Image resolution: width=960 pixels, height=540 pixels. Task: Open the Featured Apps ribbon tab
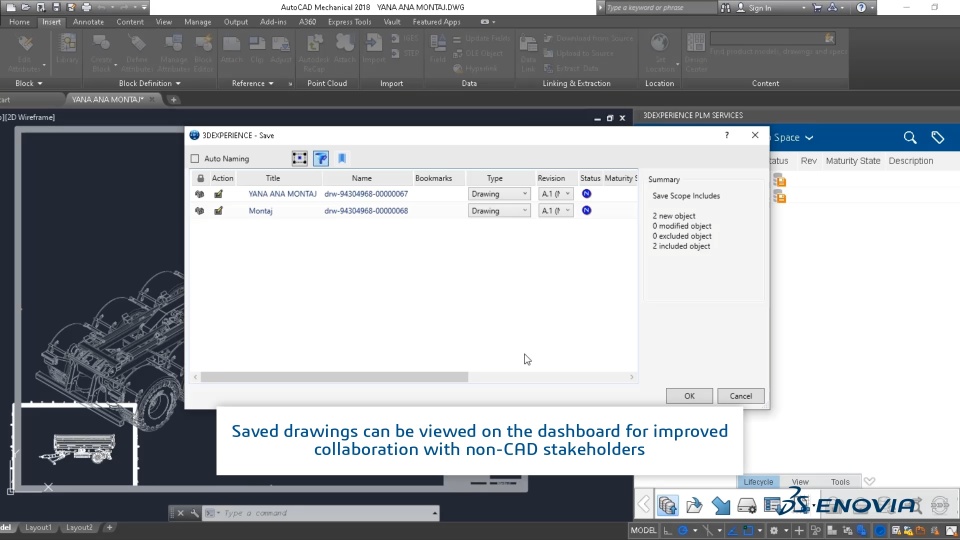point(437,22)
